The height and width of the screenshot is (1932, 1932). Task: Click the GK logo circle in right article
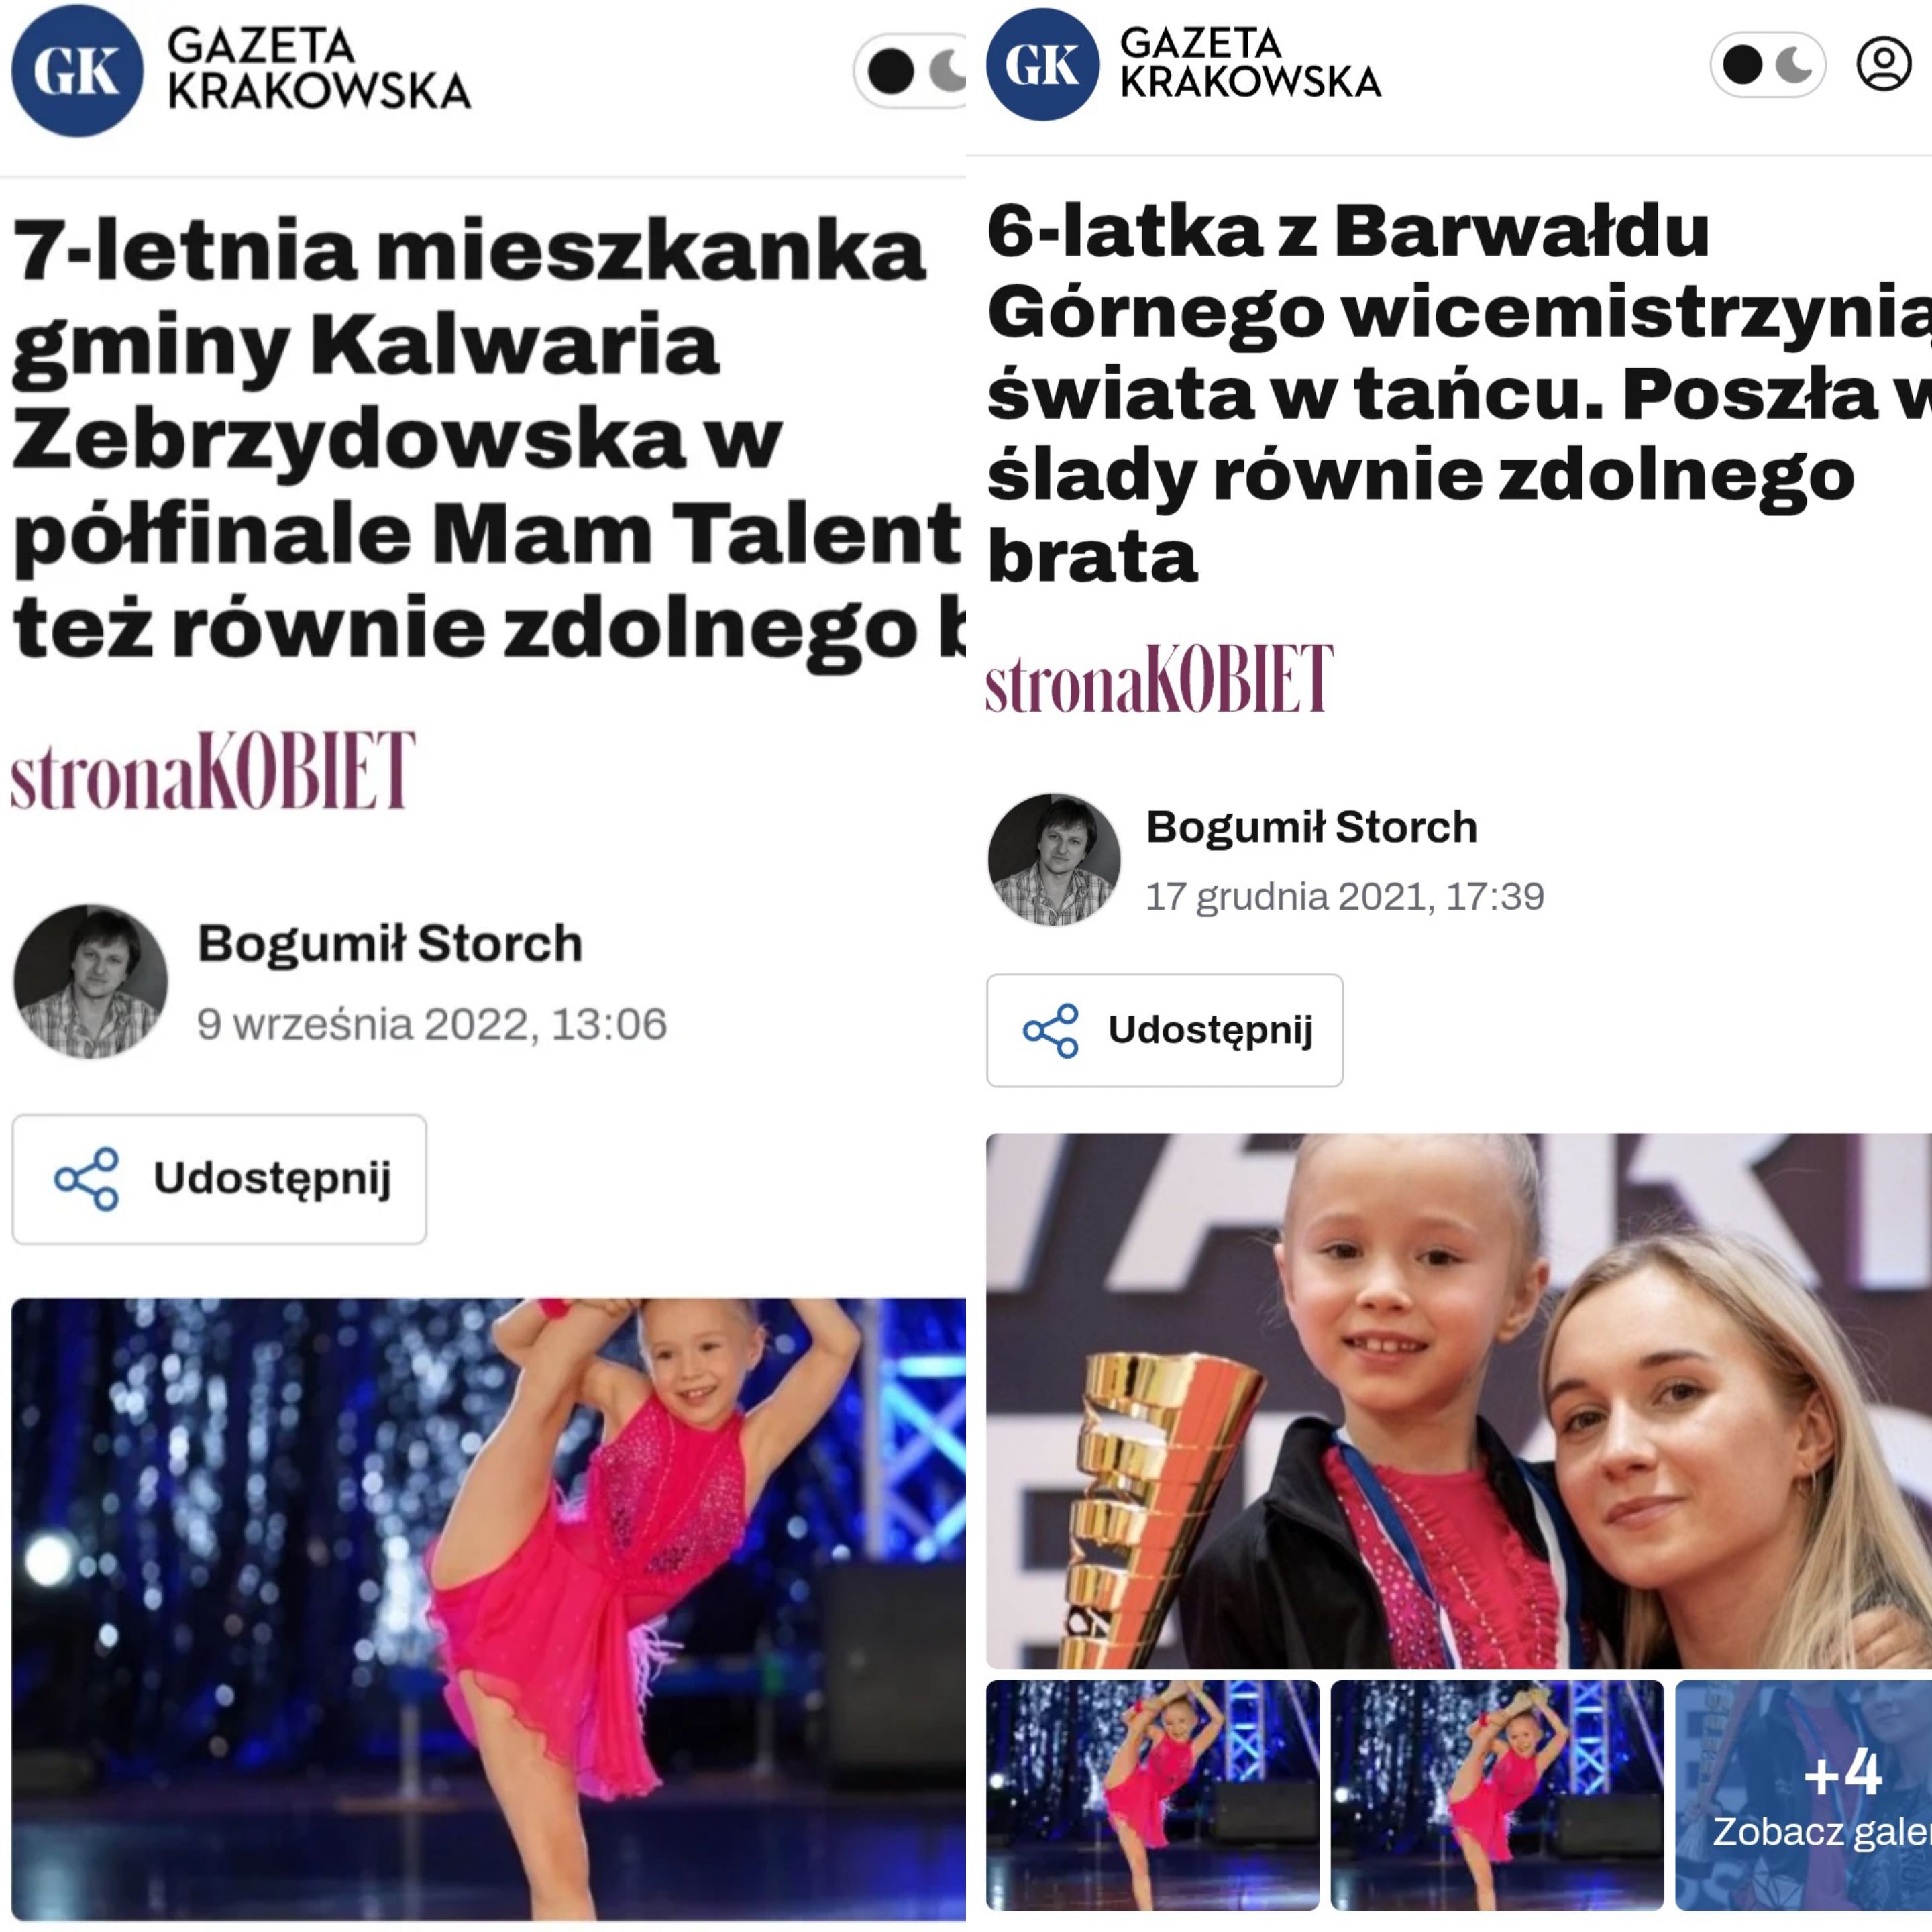click(1043, 64)
